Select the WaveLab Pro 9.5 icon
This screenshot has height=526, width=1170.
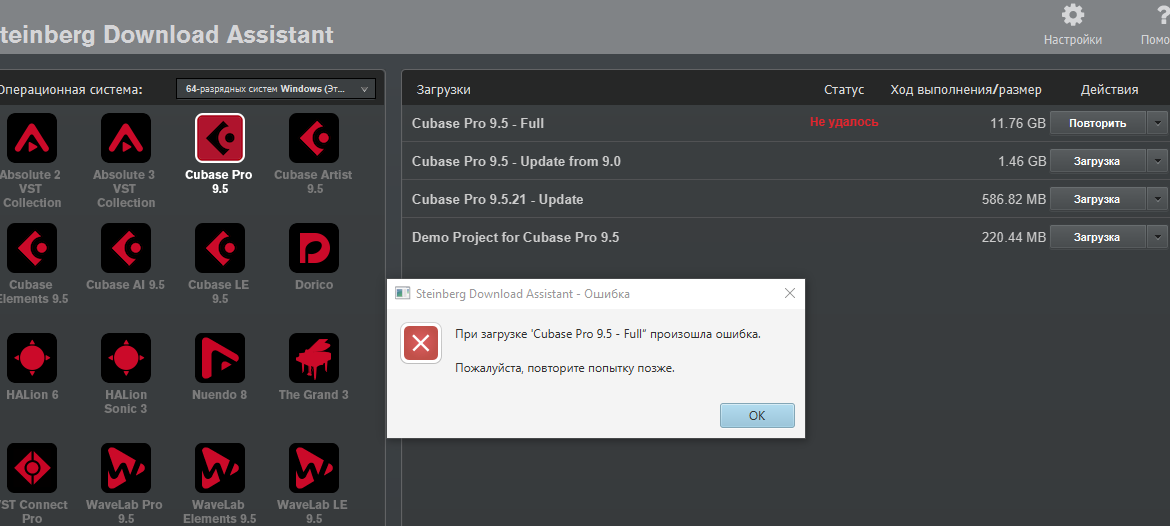[126, 468]
